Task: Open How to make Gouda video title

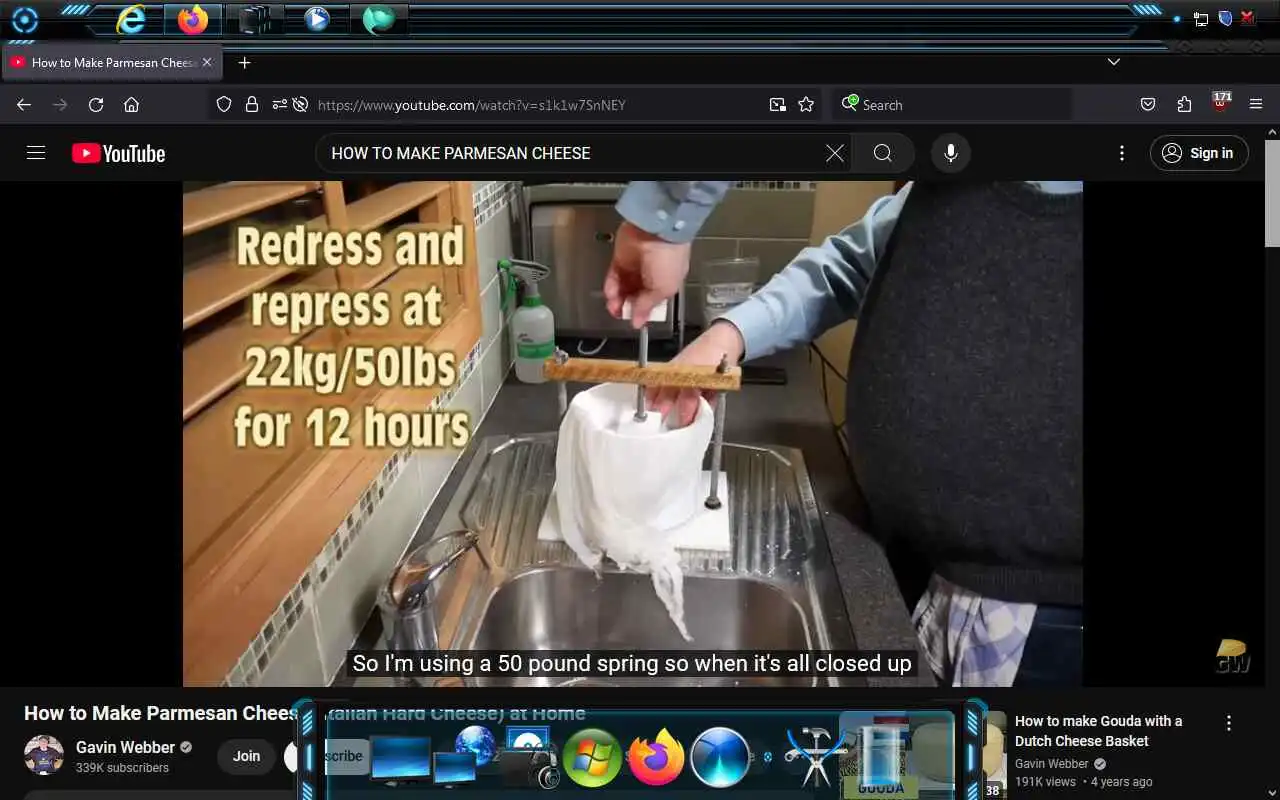Action: [1098, 731]
